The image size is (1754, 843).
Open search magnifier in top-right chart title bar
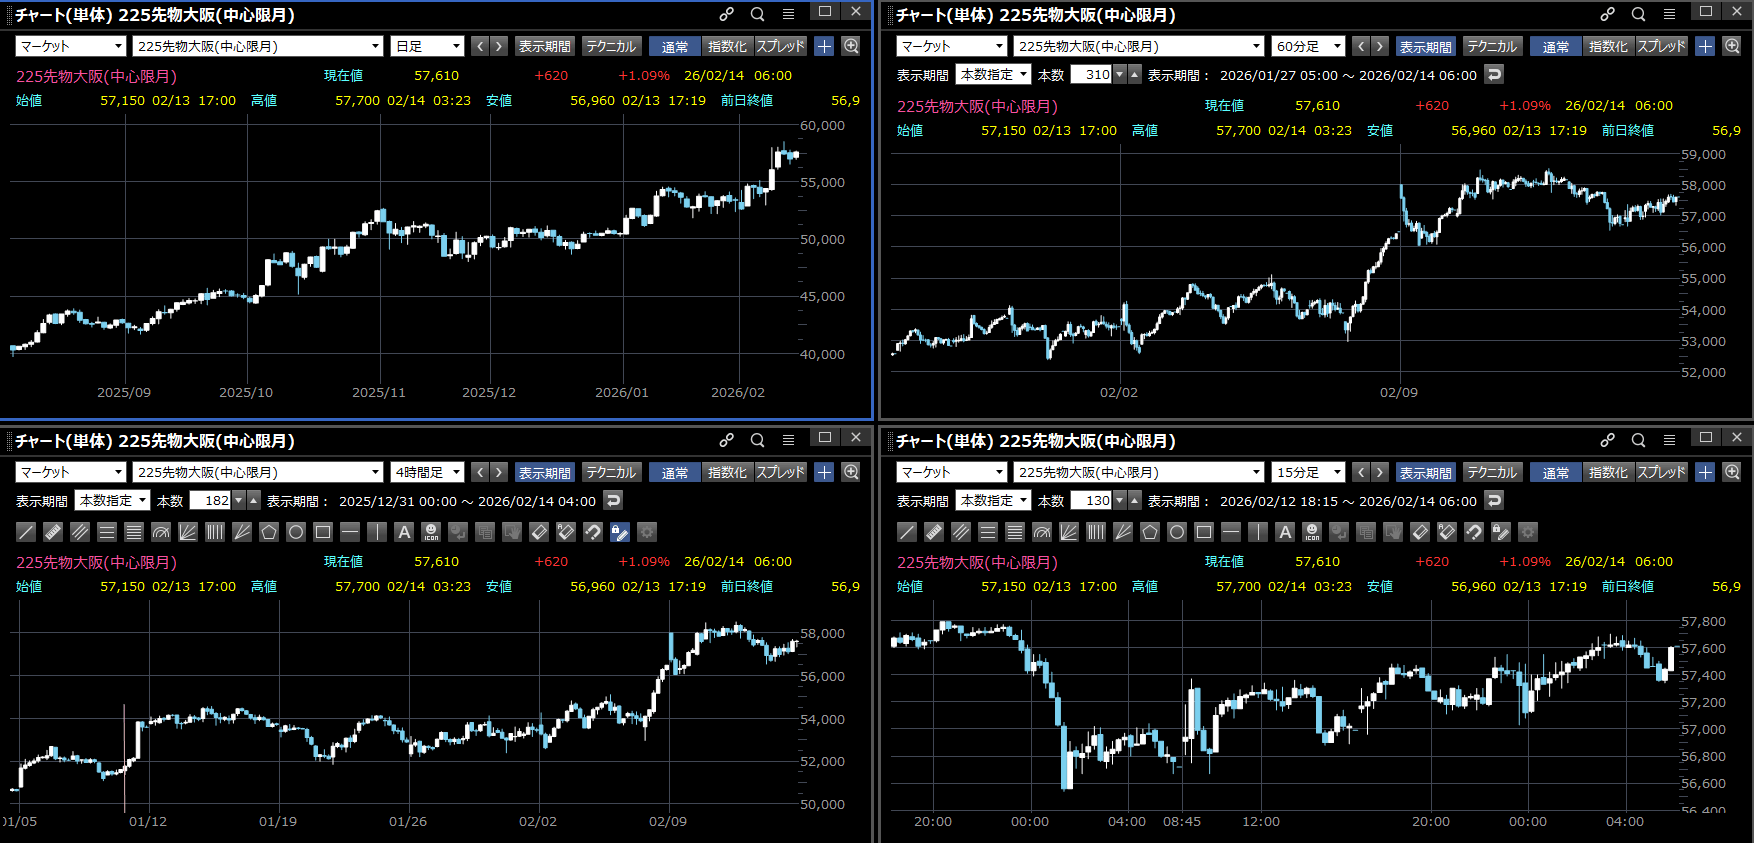tap(1638, 14)
